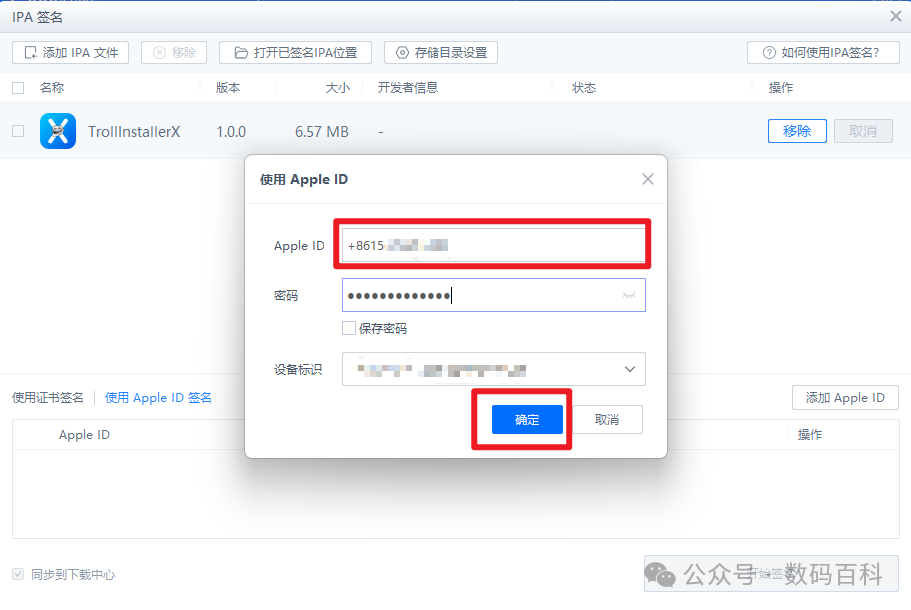
Task: Click the Apple ID input field
Action: click(493, 246)
